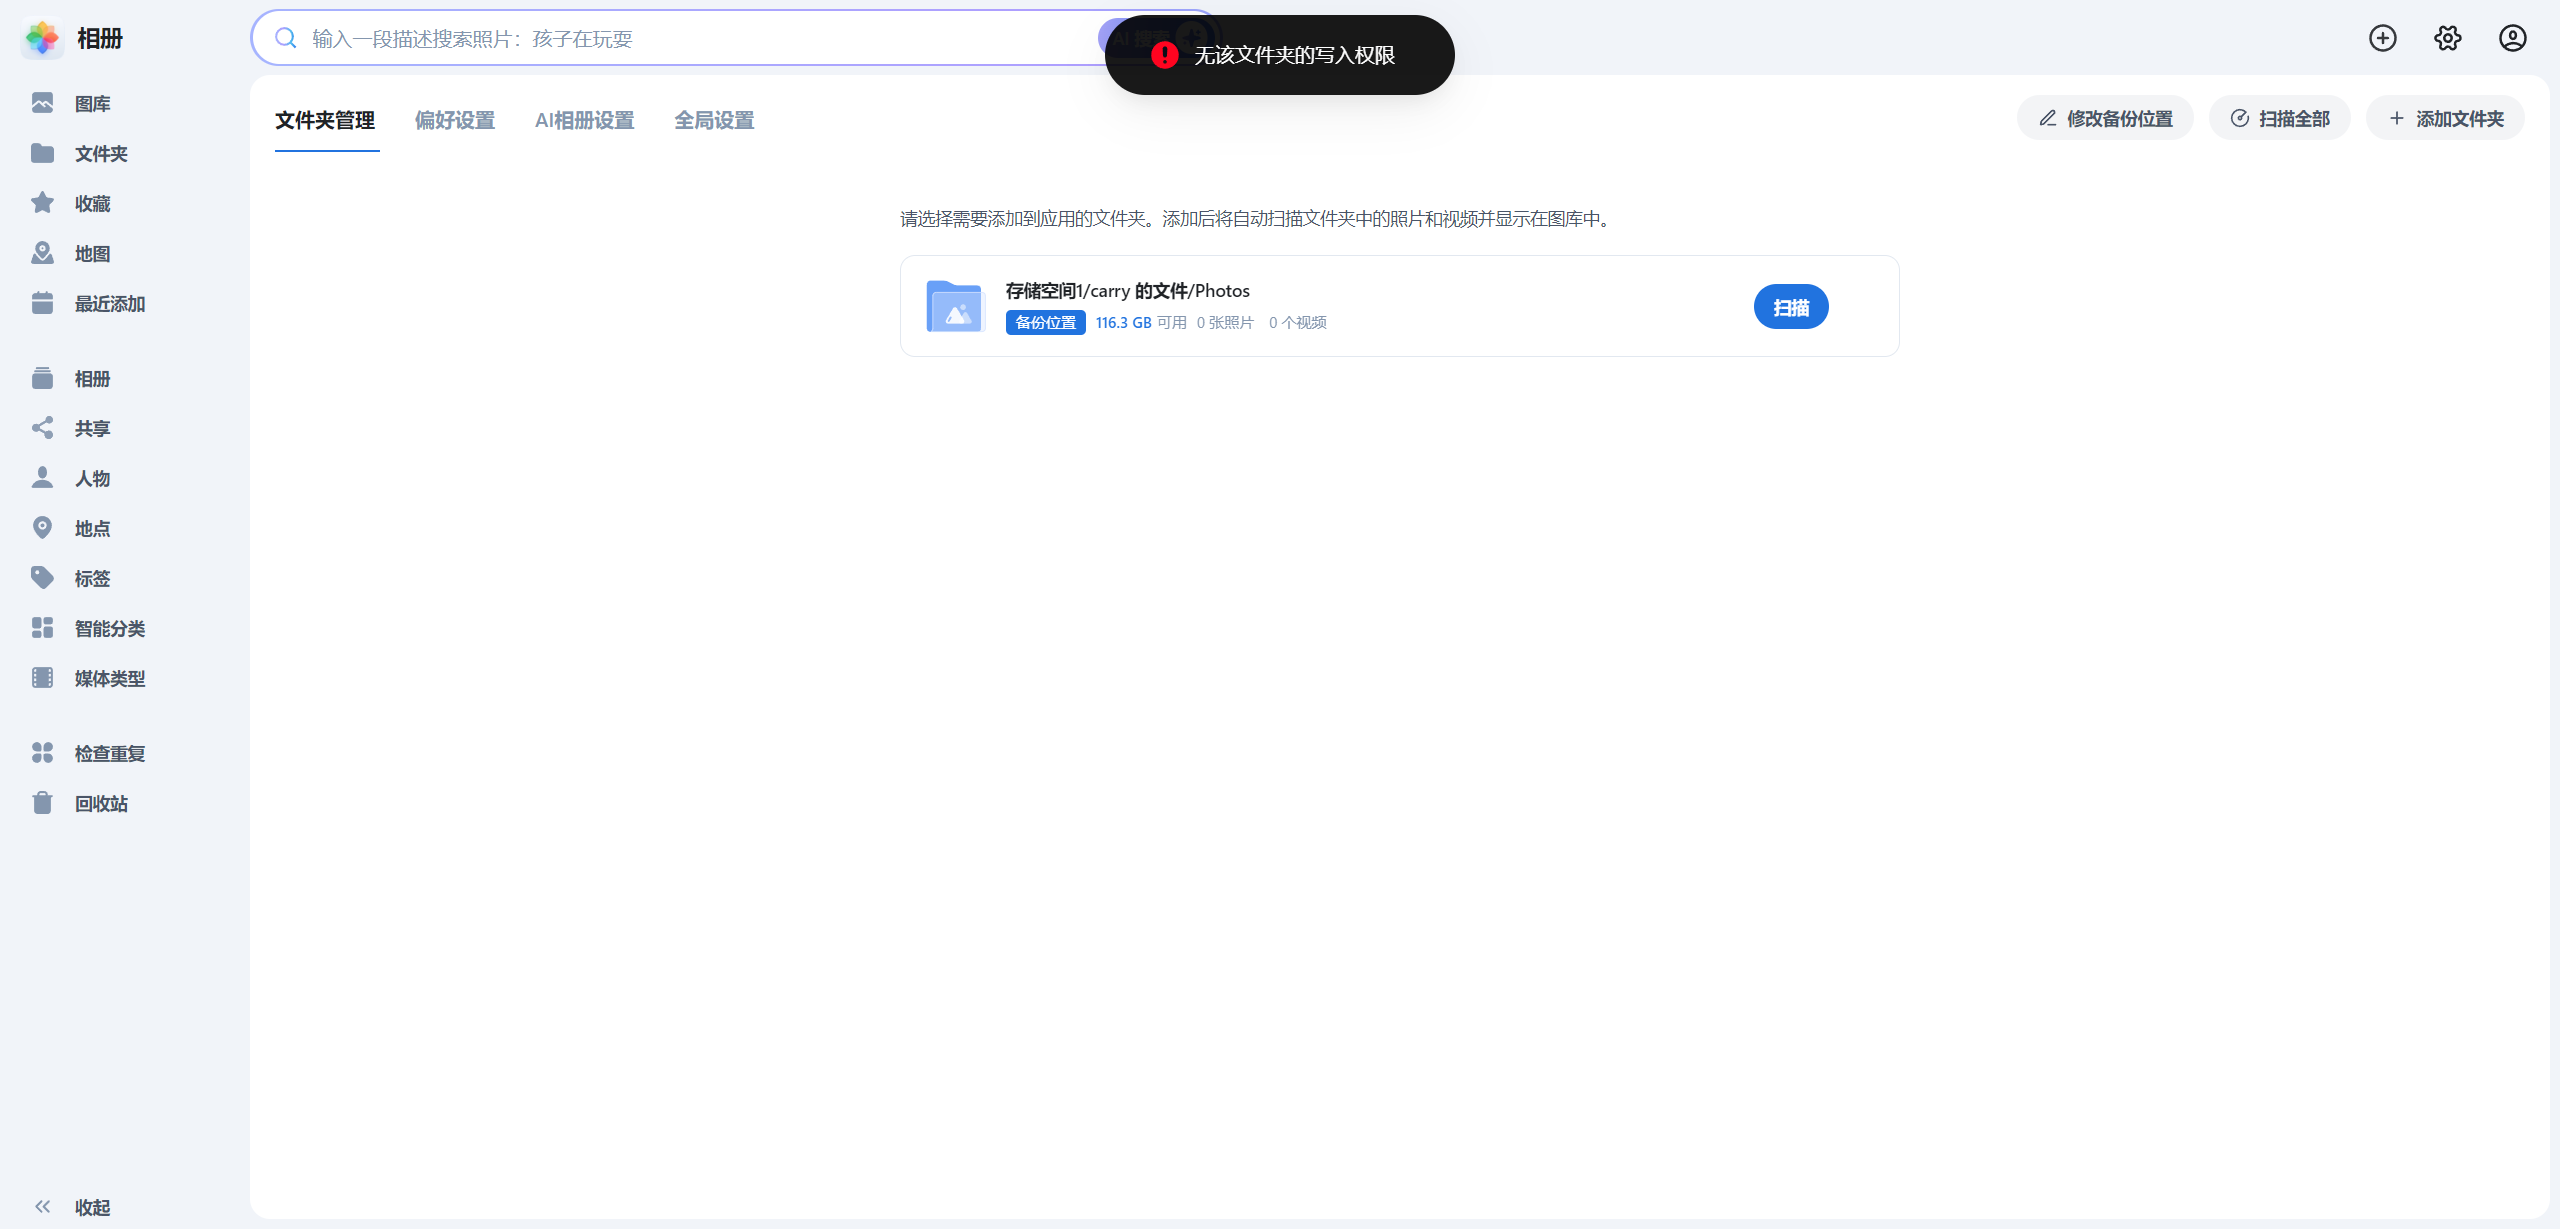Open the 智能分类 smart classification icon

tap(42, 628)
